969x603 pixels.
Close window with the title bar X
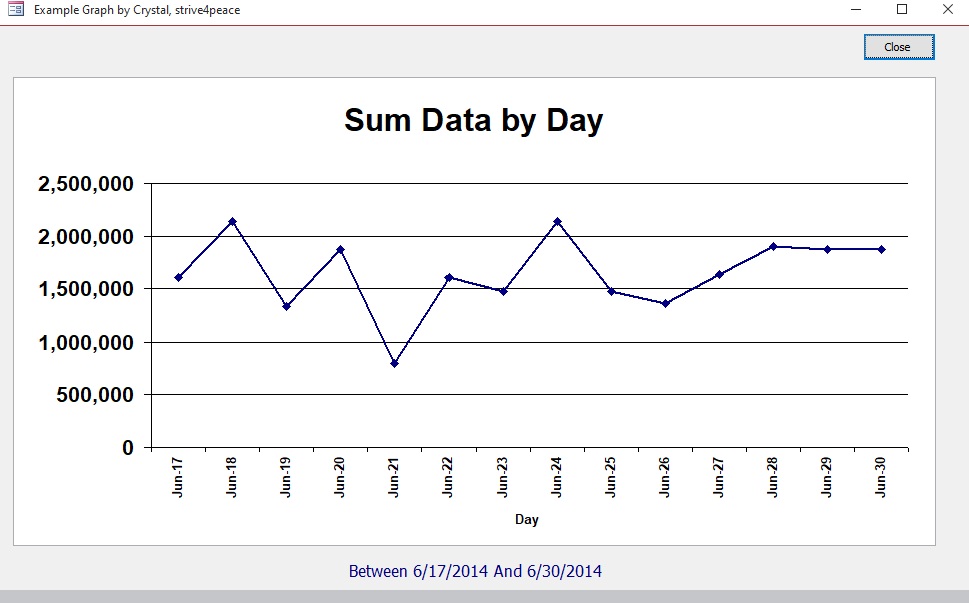click(x=947, y=9)
